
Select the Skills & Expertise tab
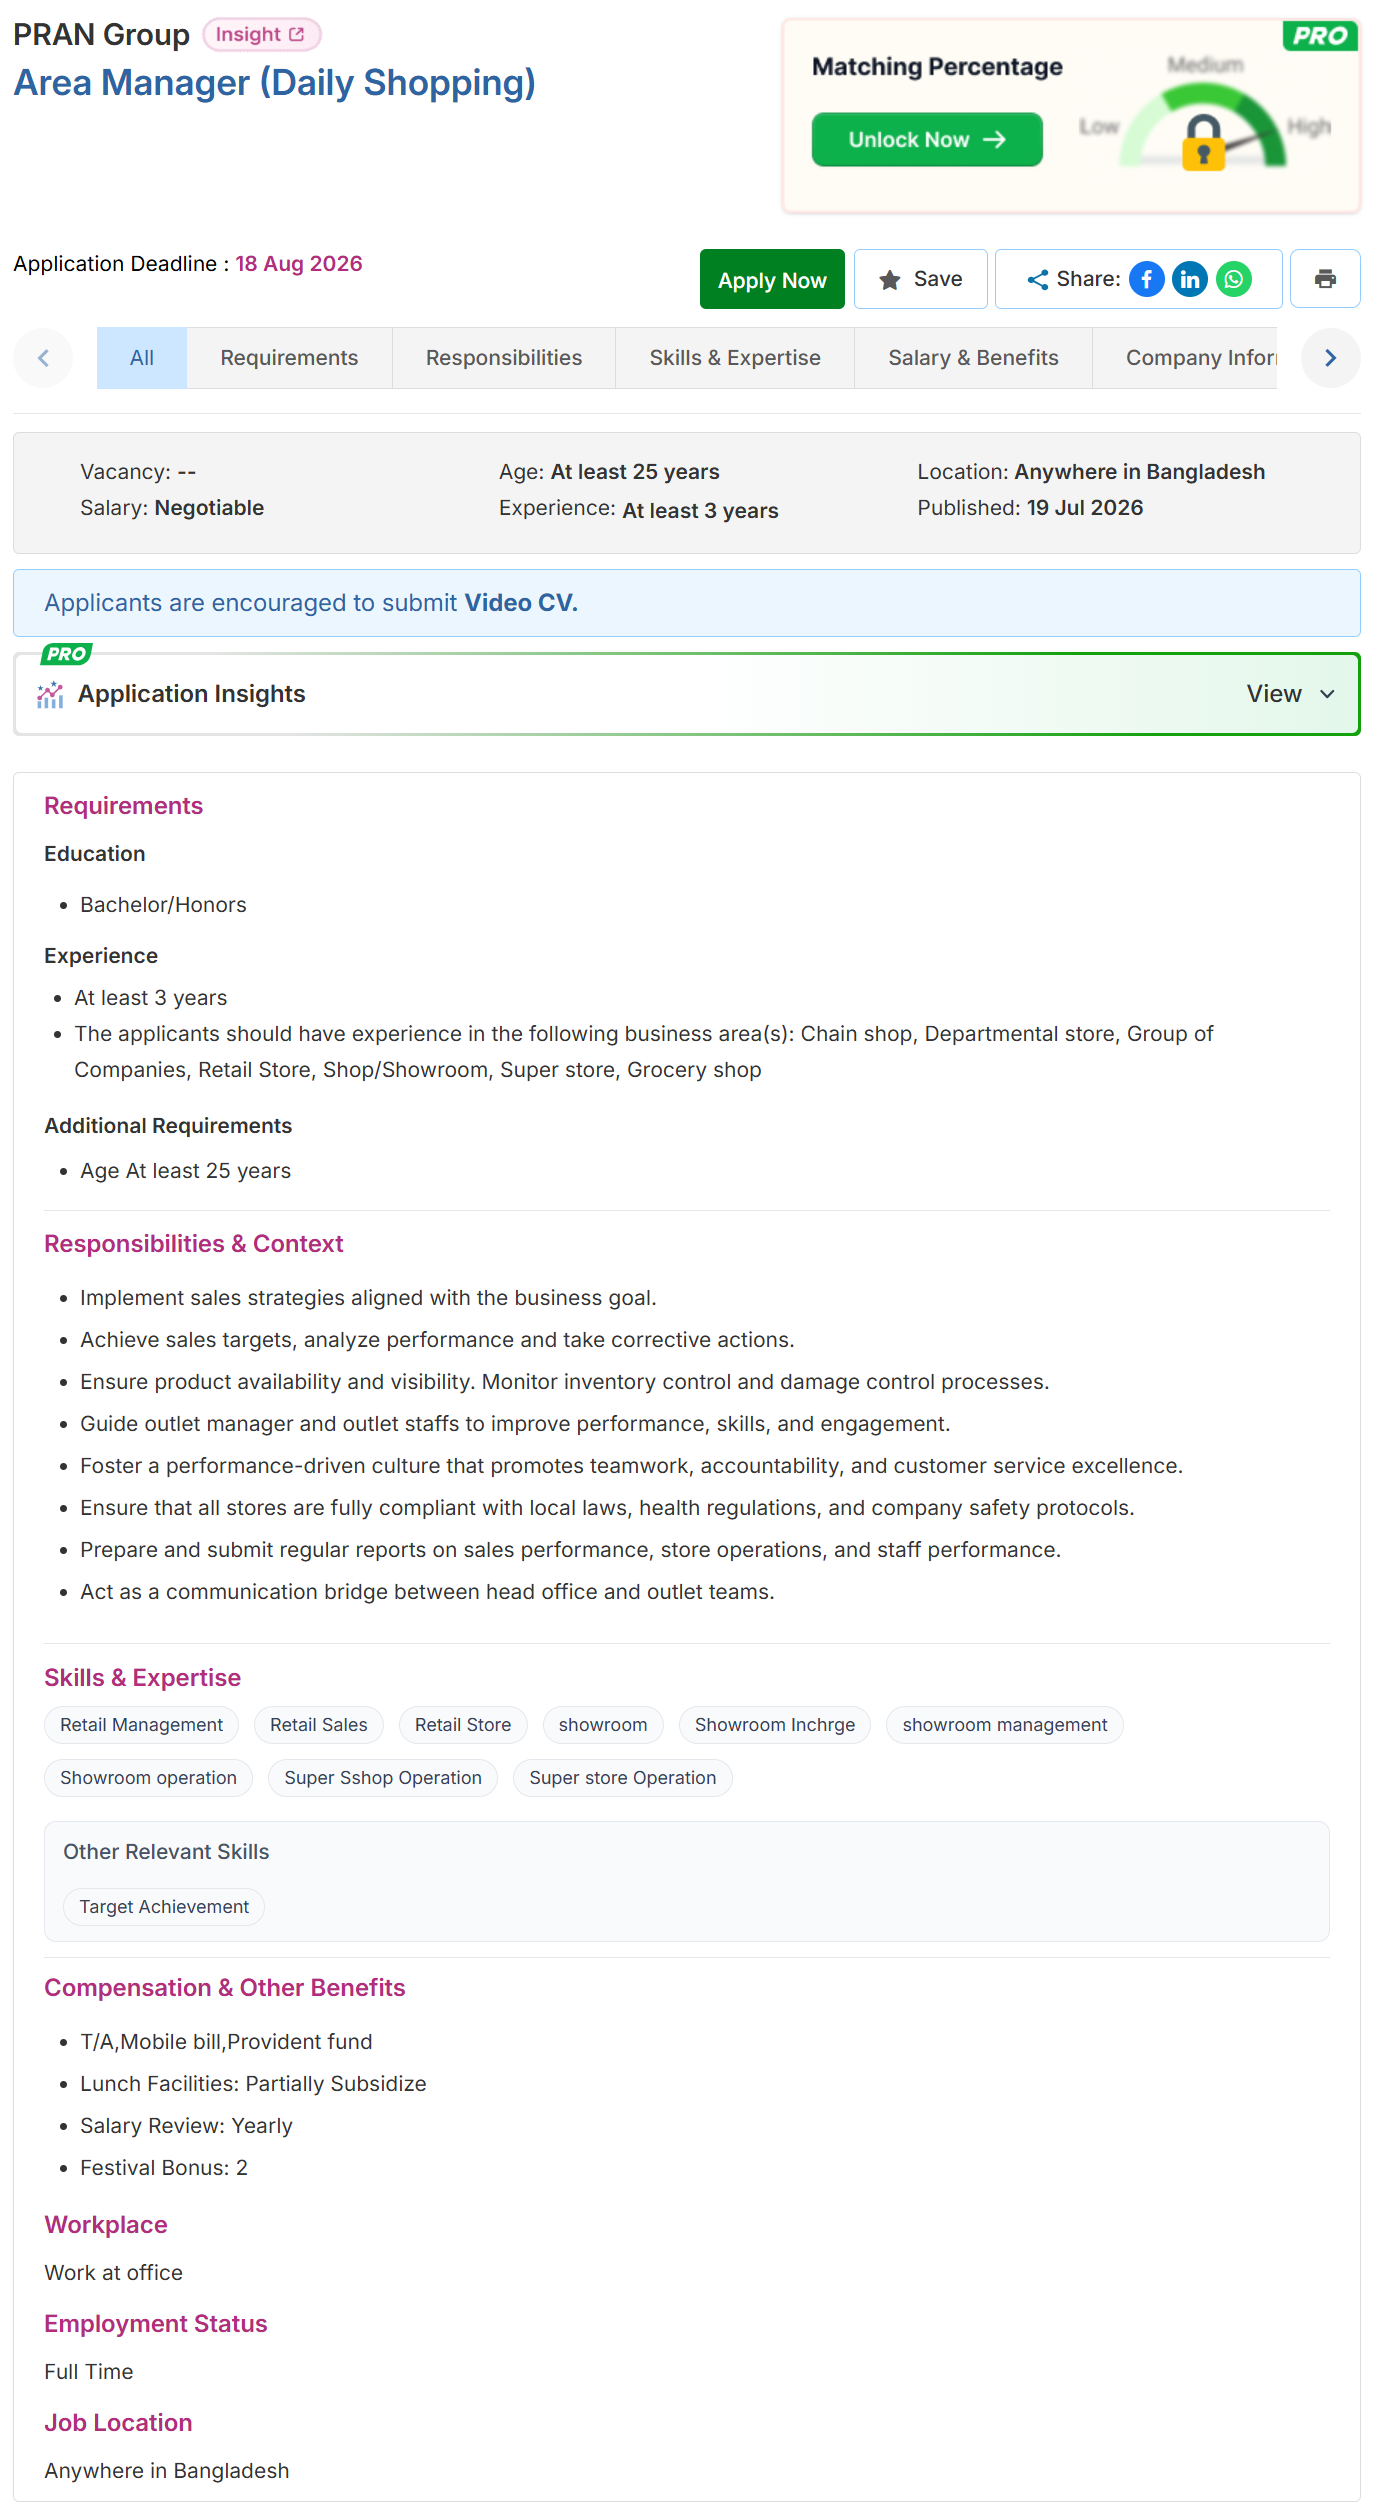(x=735, y=358)
